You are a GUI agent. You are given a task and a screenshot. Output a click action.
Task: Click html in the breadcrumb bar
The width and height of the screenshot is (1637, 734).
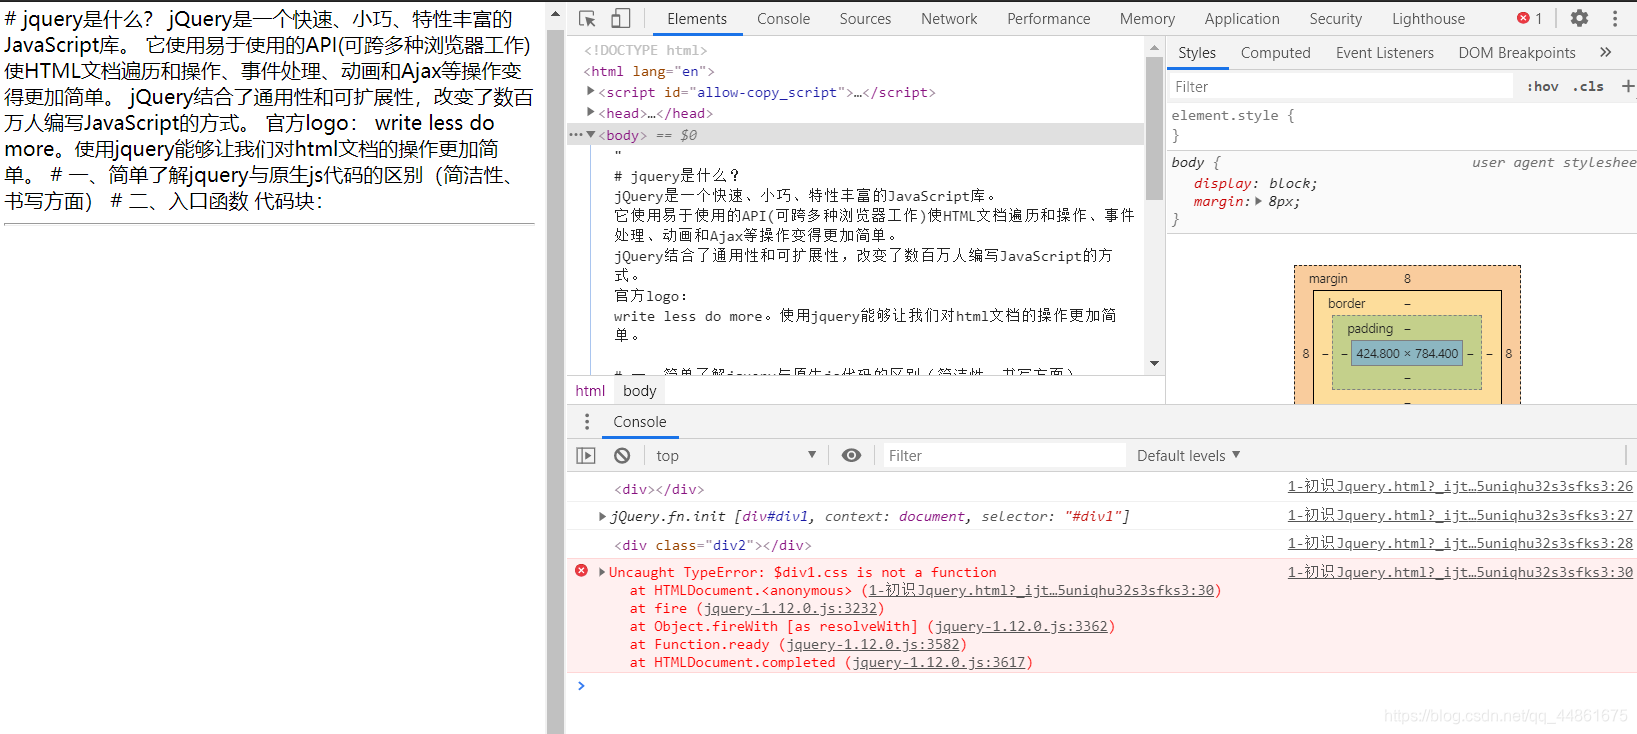[590, 391]
